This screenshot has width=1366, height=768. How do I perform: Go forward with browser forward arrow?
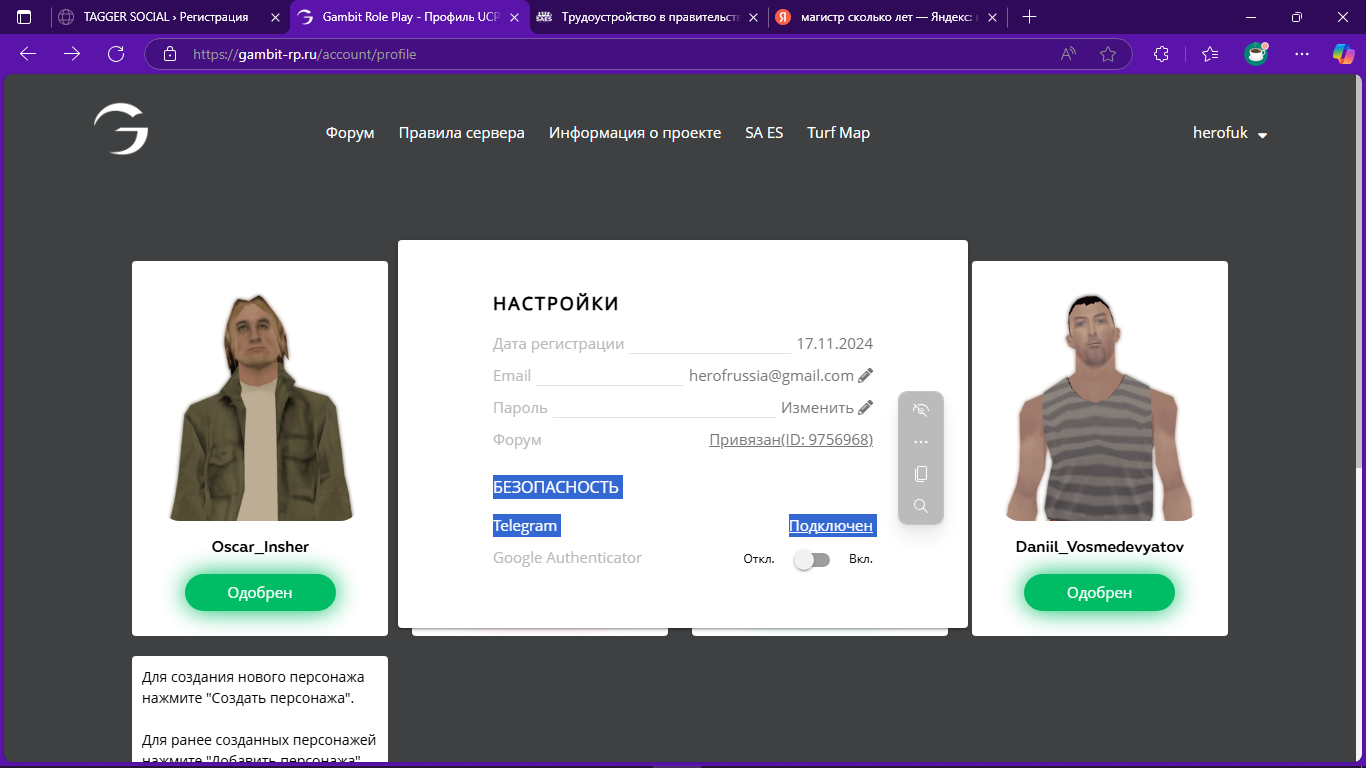[x=72, y=54]
